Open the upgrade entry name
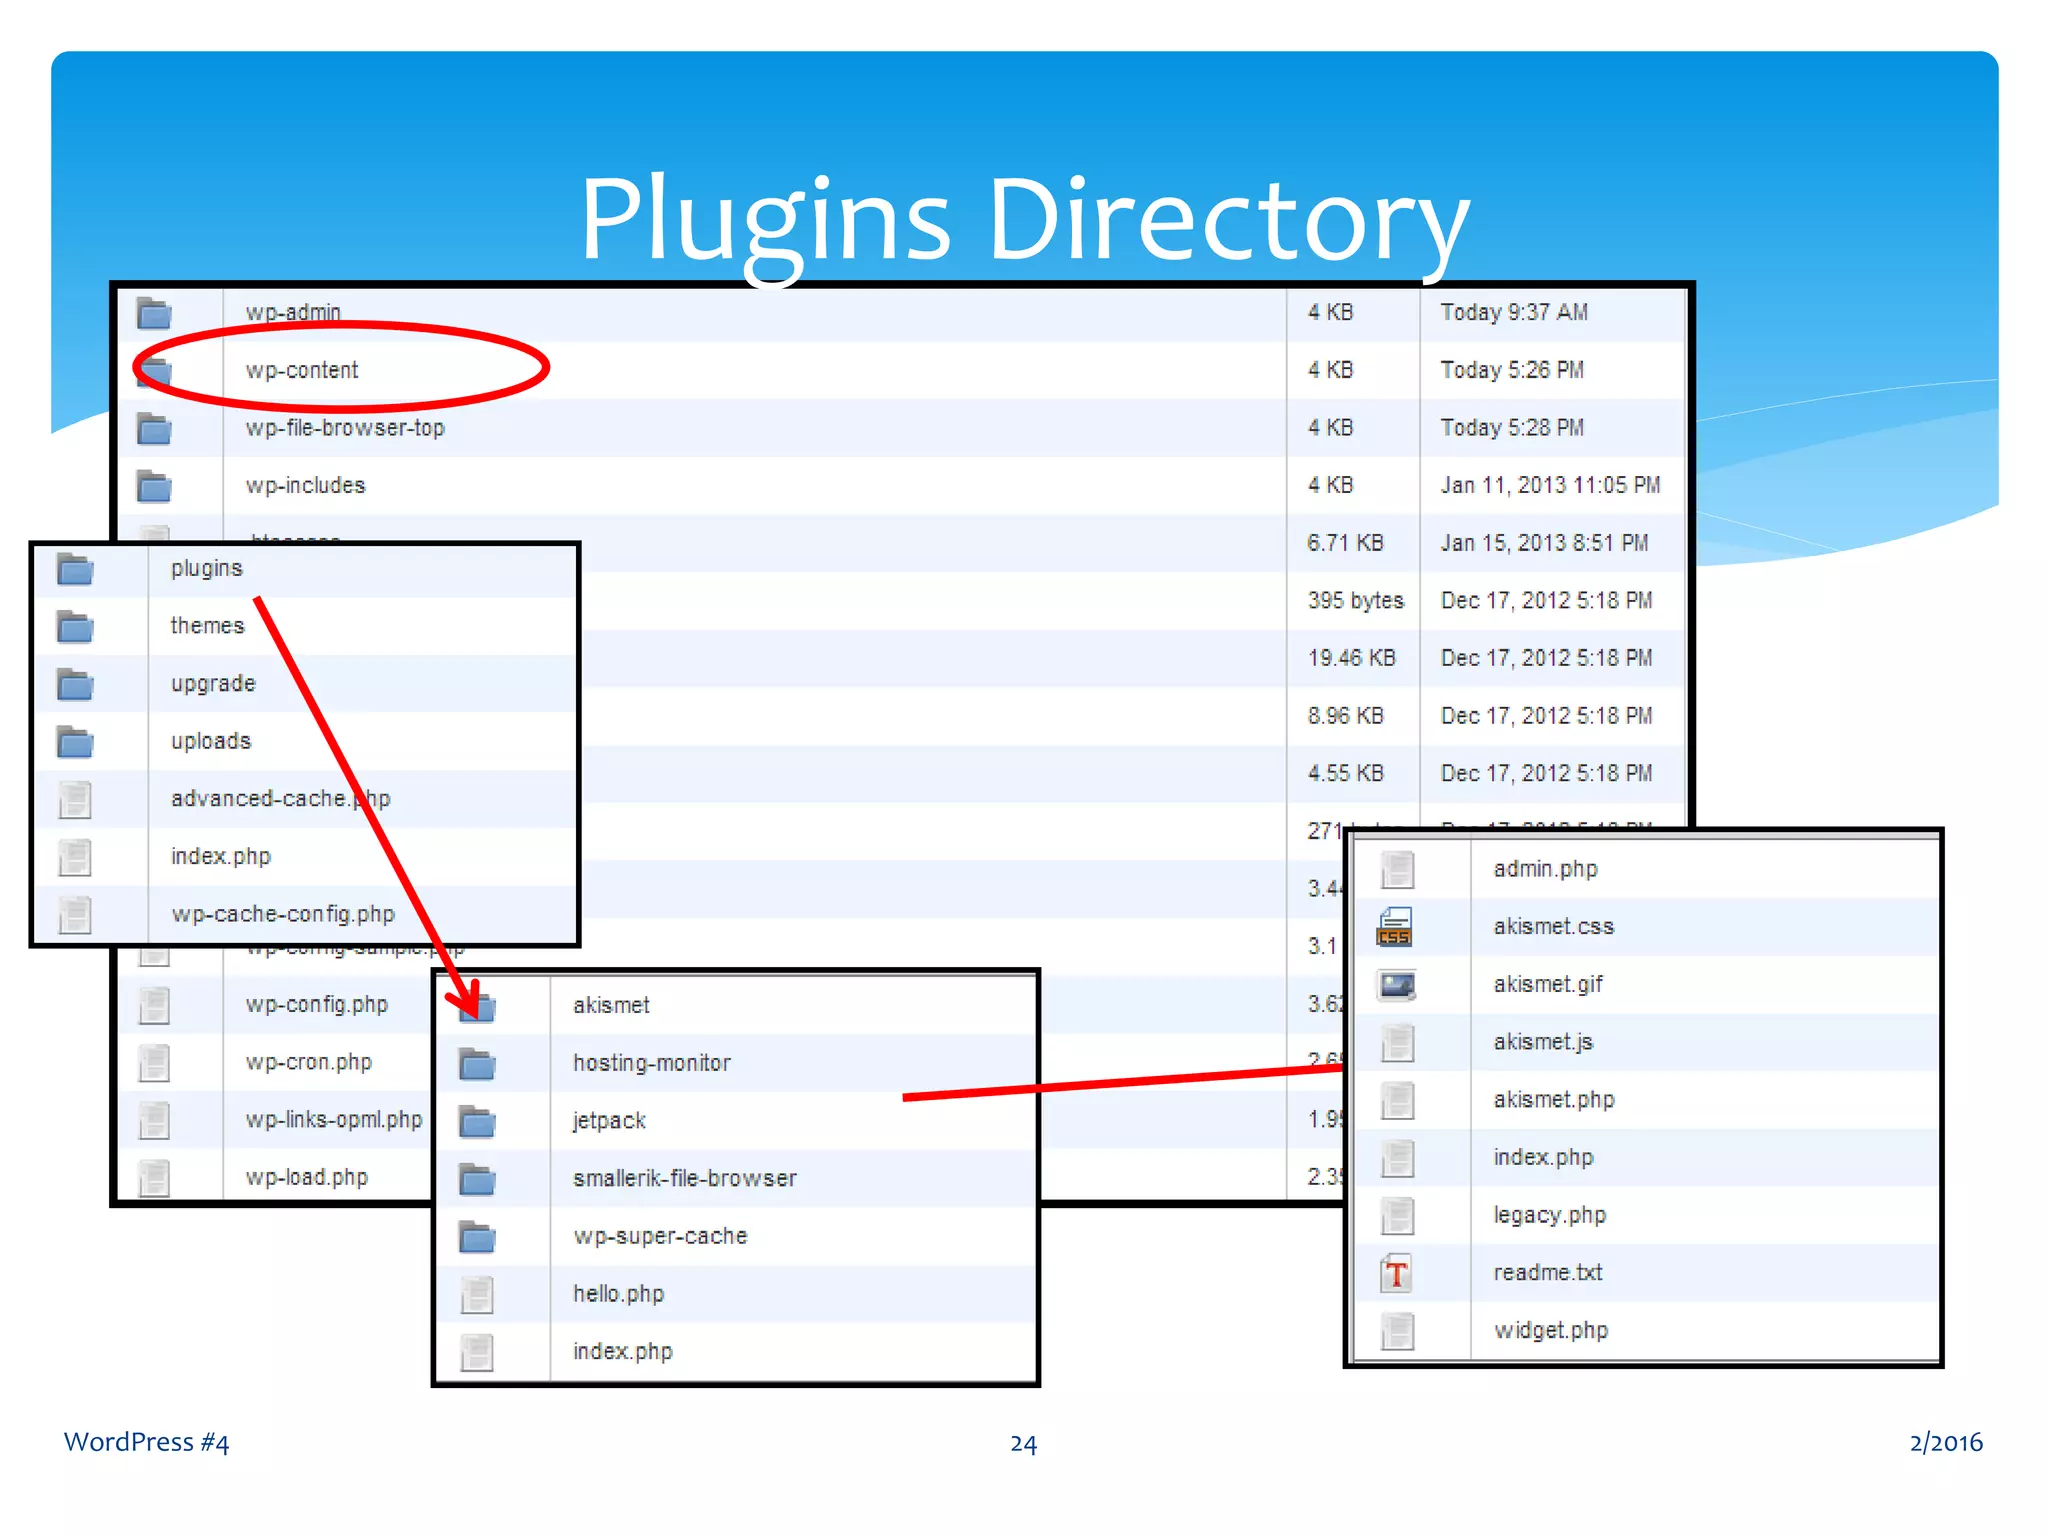Viewport: 2048px width, 1536px height. [213, 684]
